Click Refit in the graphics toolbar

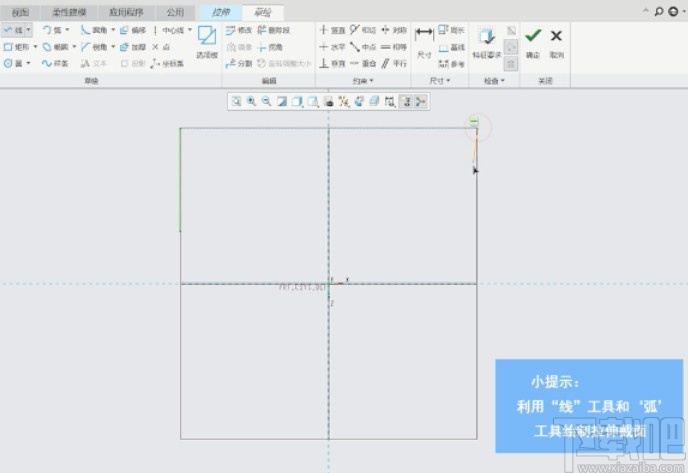(236, 102)
